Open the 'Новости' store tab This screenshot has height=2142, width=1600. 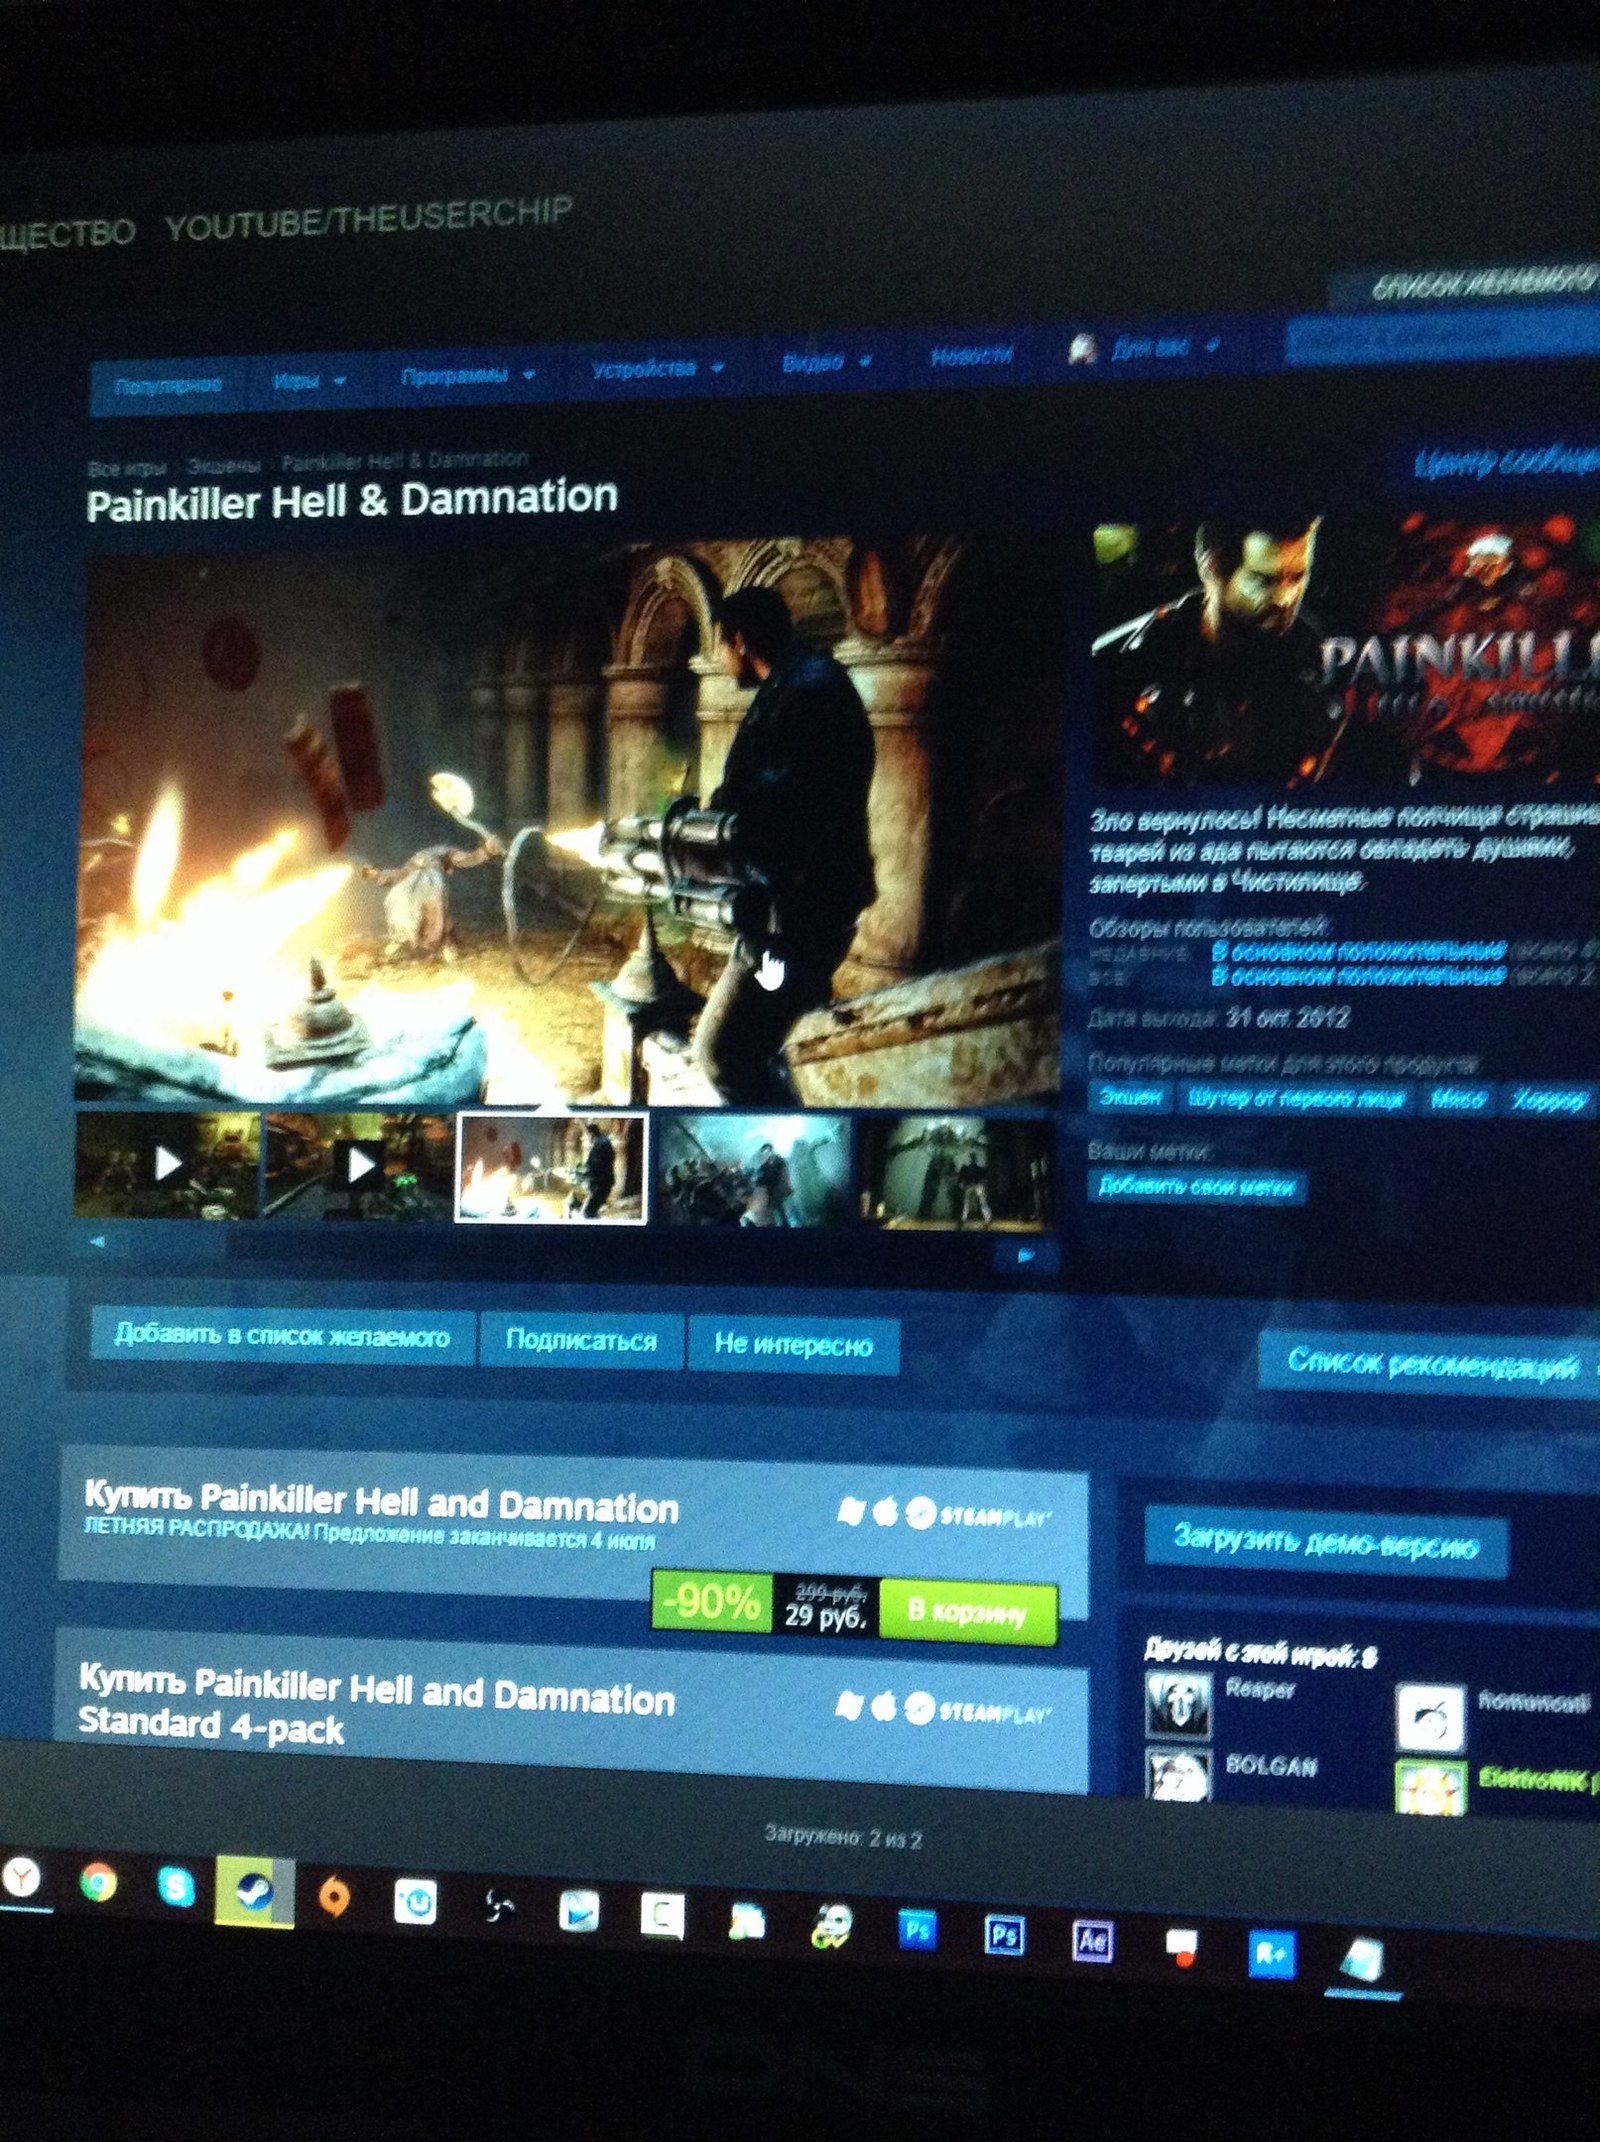pos(971,356)
